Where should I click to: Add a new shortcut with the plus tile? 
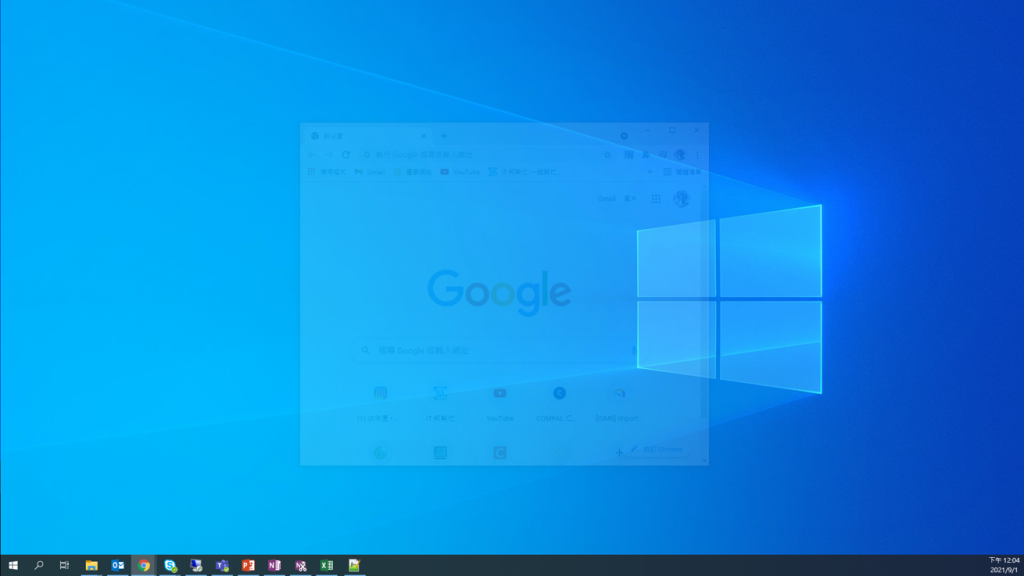(x=618, y=453)
